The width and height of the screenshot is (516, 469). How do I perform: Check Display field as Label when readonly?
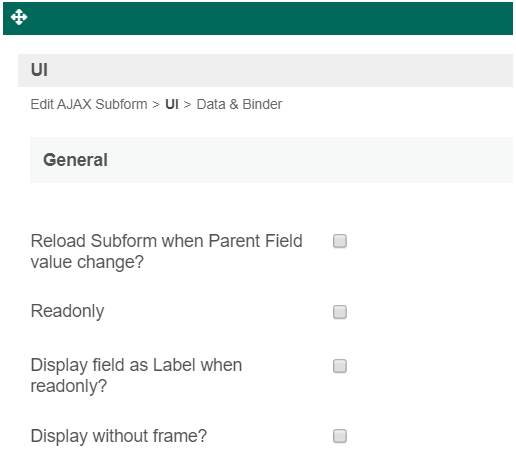[340, 366]
